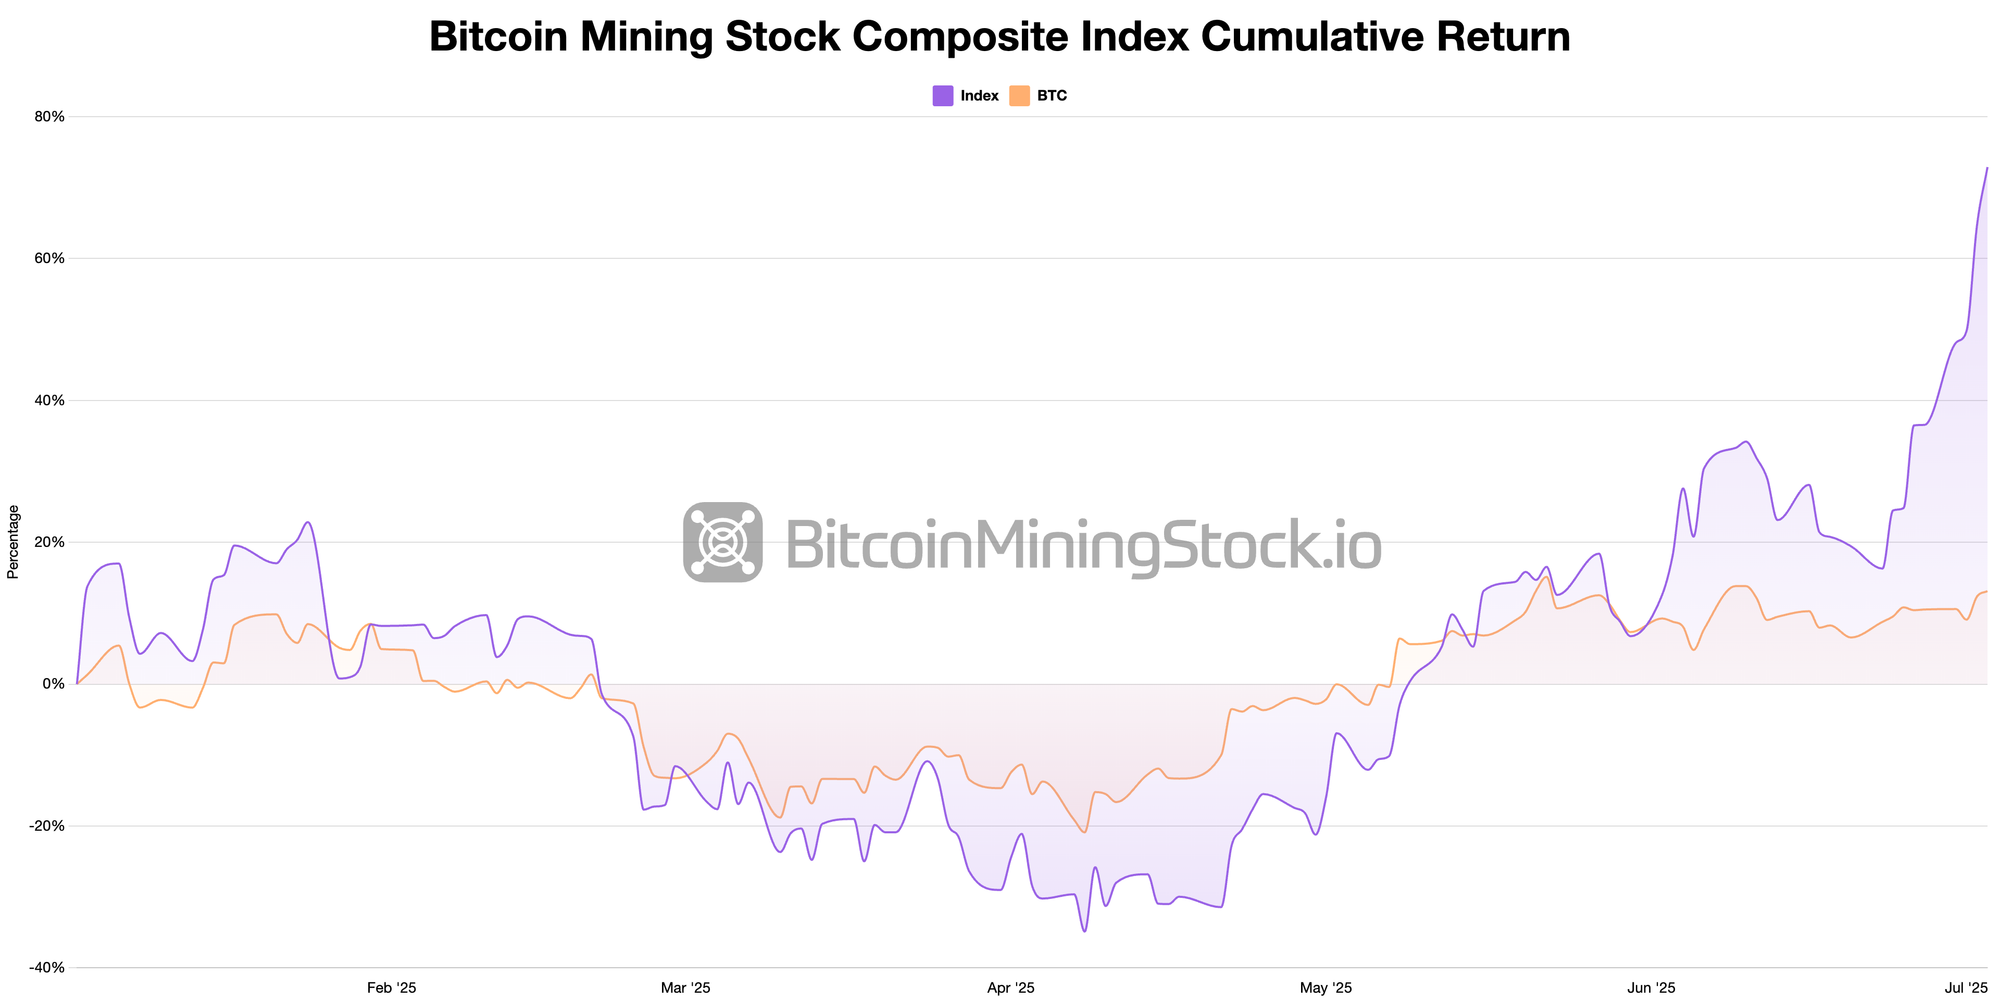The image size is (2000, 1000).
Task: Click the 80% y-axis tick label
Action: (x=49, y=116)
